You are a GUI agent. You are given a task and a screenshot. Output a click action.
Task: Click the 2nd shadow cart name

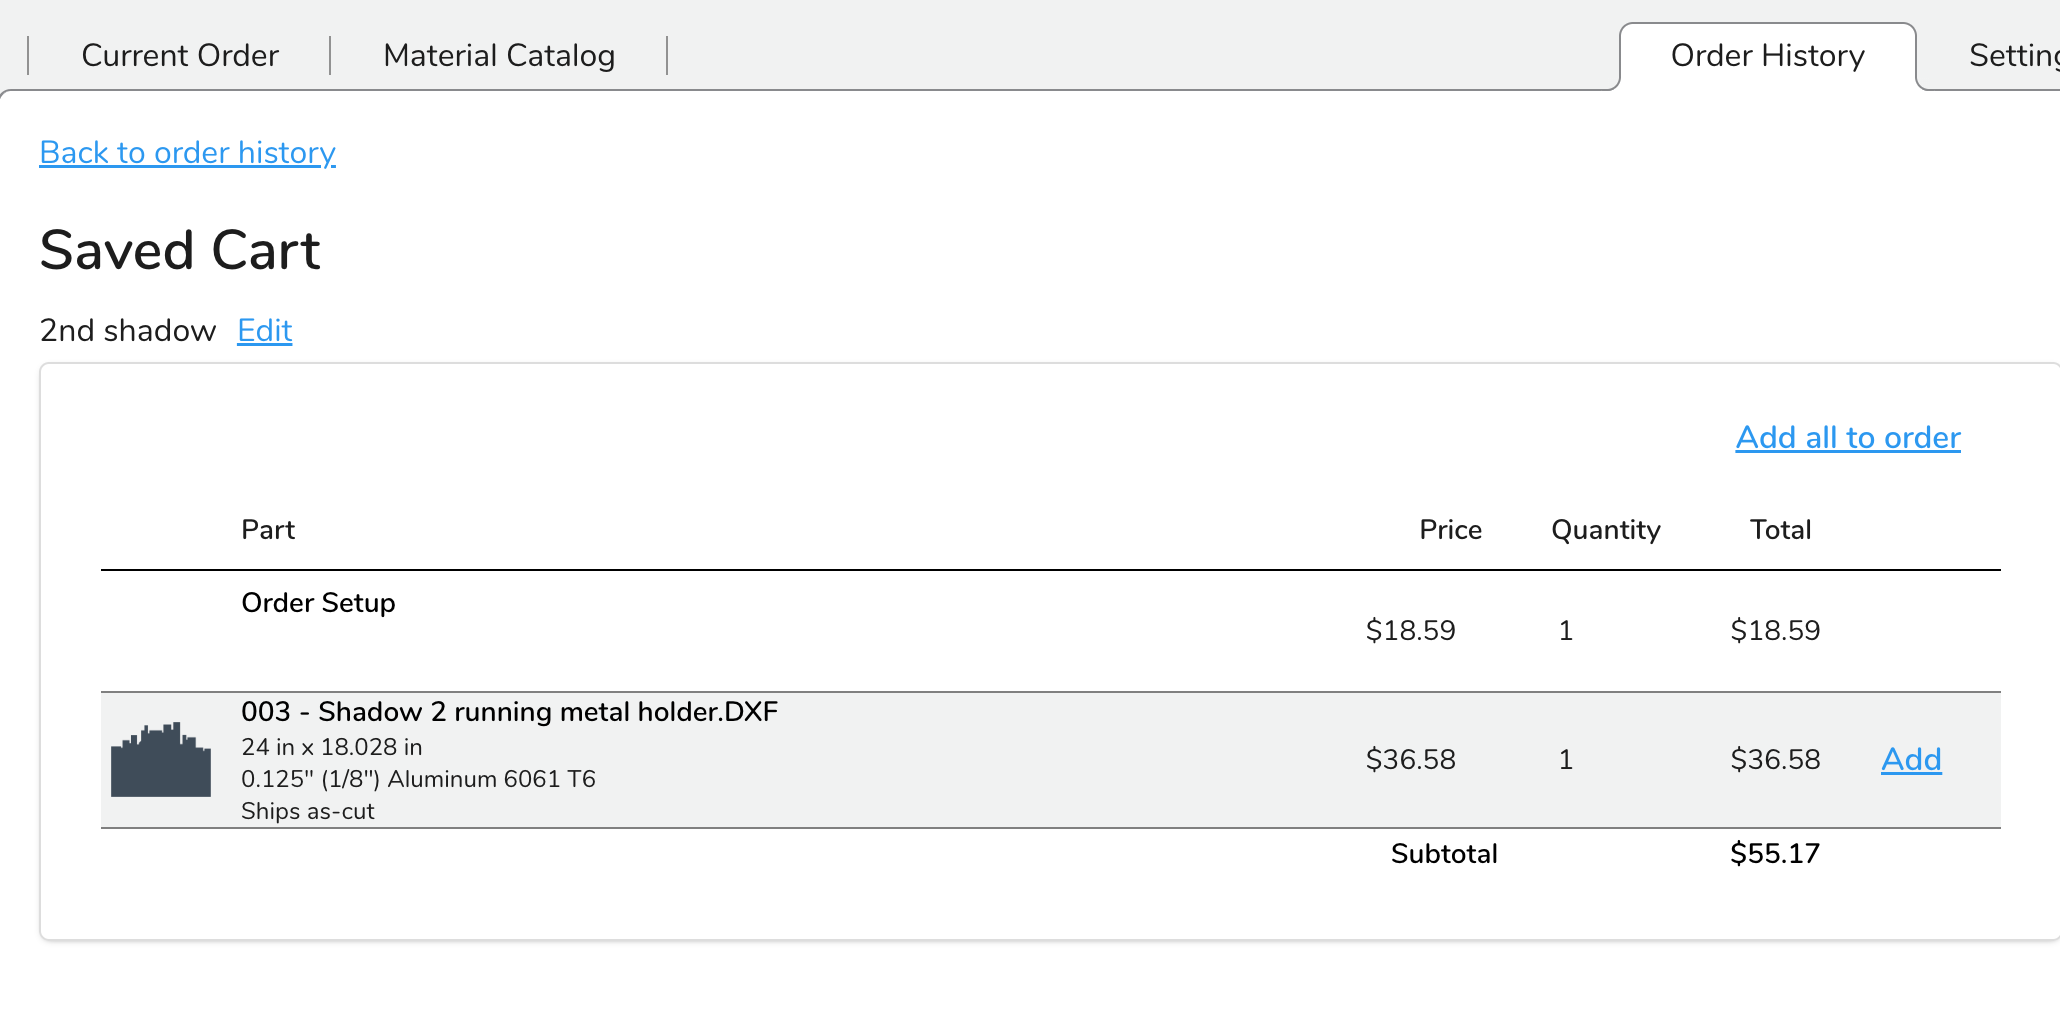(128, 330)
